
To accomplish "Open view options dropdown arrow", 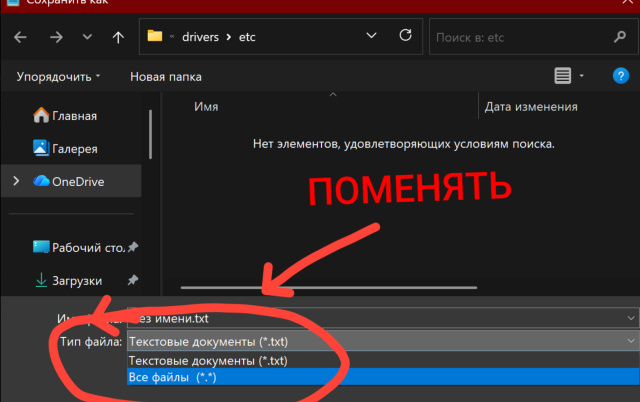I will [582, 76].
